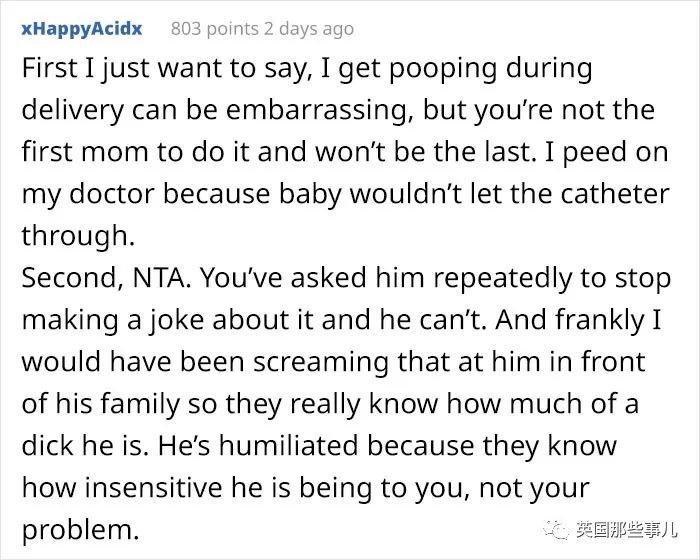Click the word screaming

click(321, 362)
